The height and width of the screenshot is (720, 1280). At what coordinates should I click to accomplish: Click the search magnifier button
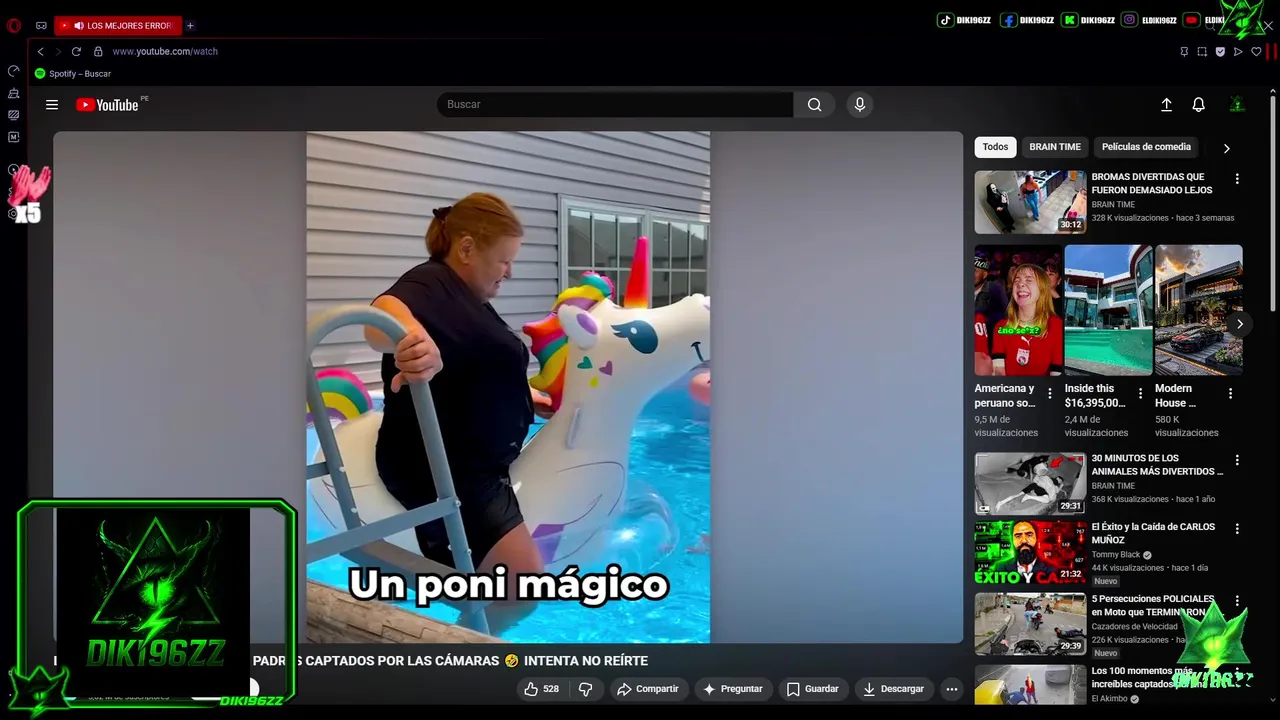click(x=815, y=104)
